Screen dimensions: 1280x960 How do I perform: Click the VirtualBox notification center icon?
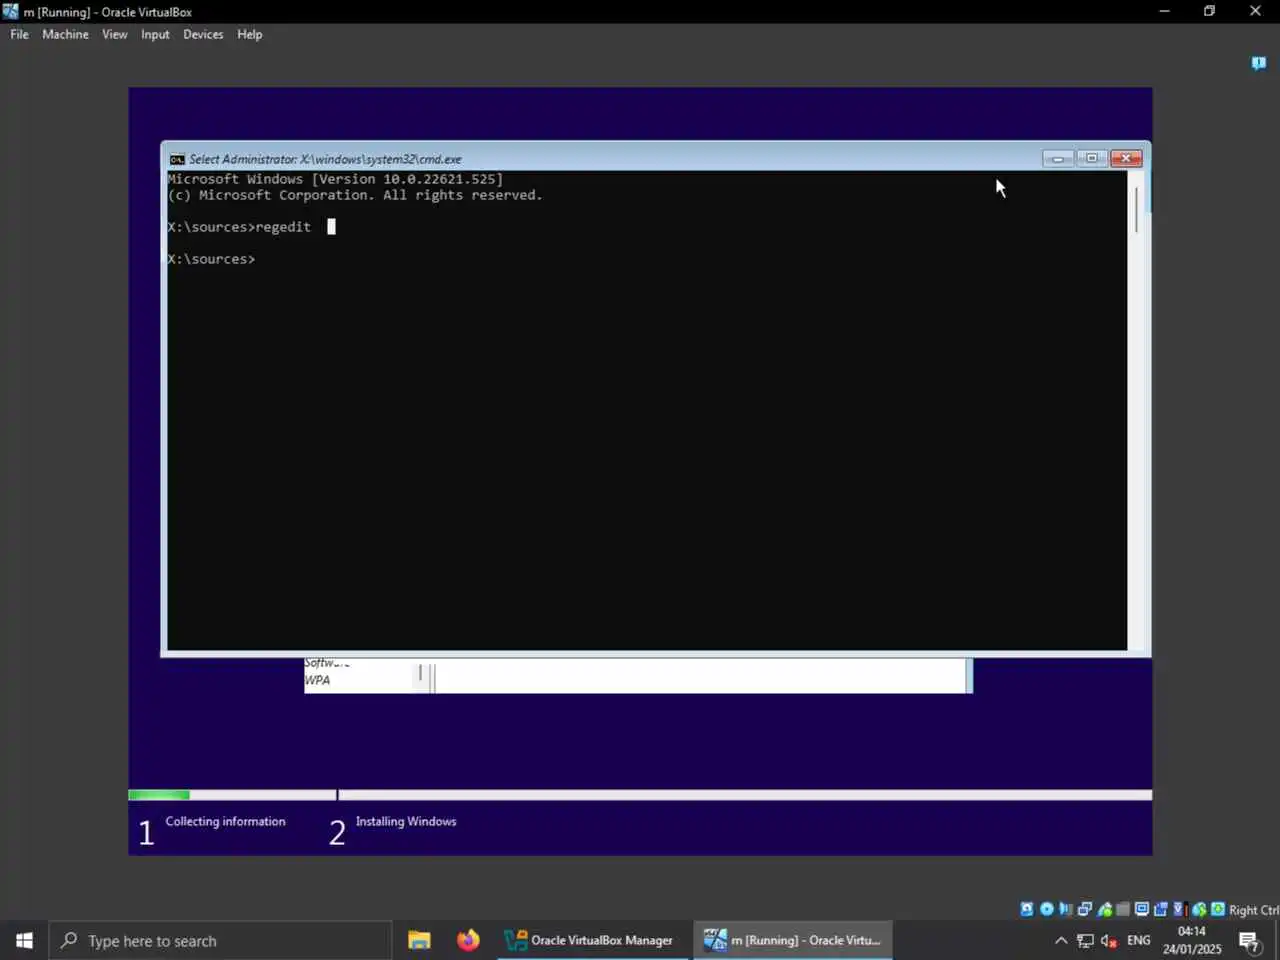click(1258, 63)
